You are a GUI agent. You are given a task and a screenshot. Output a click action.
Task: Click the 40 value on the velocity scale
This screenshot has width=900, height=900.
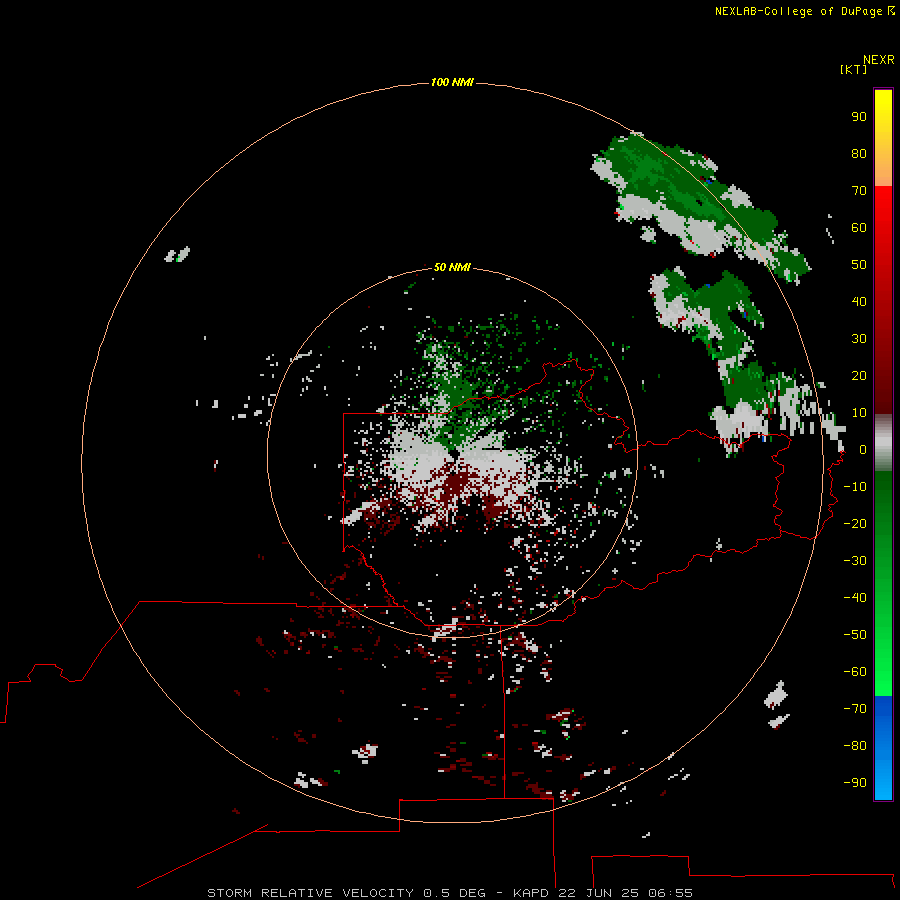pyautogui.click(x=859, y=301)
